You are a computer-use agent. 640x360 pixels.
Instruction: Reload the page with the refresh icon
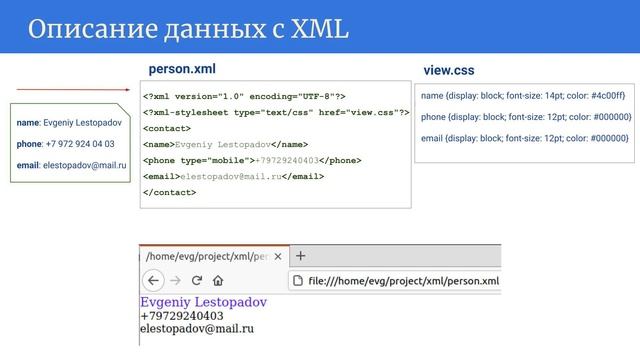click(x=197, y=280)
